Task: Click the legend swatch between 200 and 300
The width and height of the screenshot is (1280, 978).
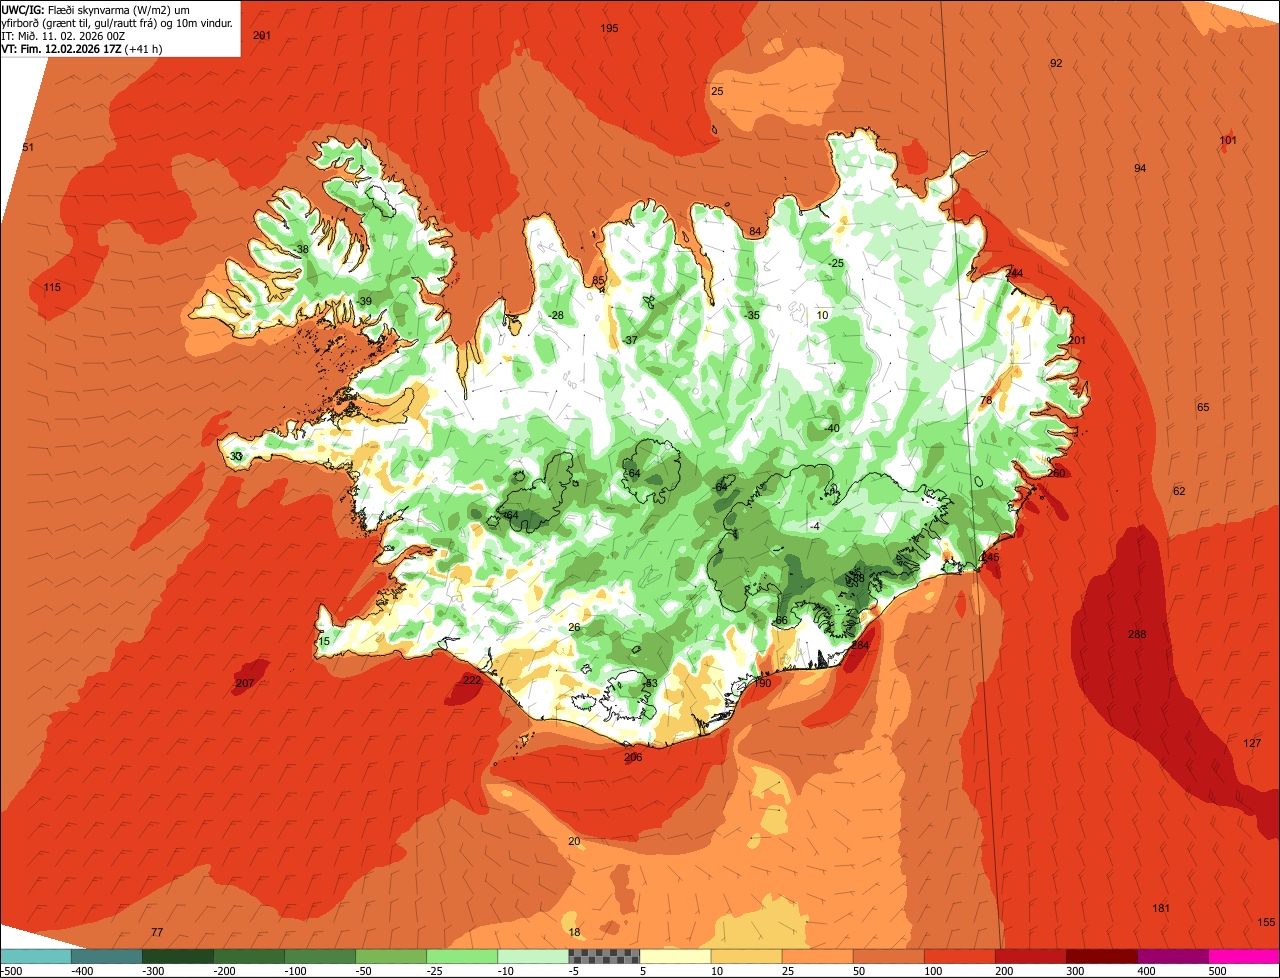Action: pyautogui.click(x=1030, y=956)
